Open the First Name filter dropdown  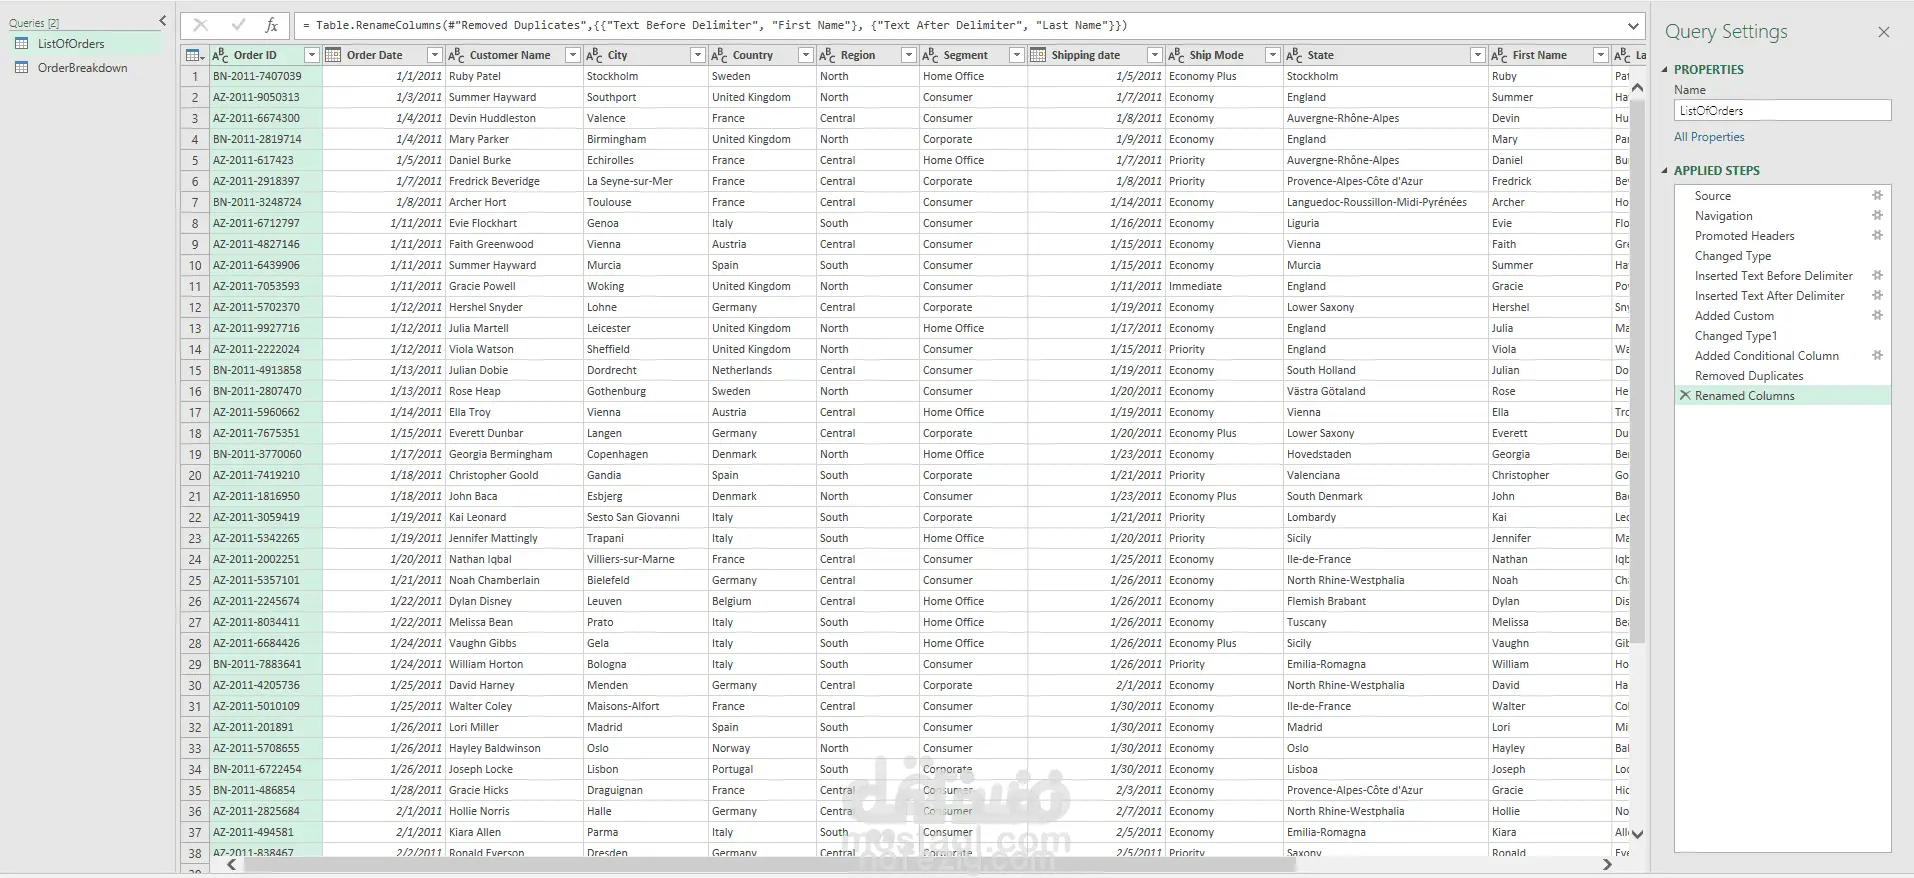pyautogui.click(x=1600, y=55)
